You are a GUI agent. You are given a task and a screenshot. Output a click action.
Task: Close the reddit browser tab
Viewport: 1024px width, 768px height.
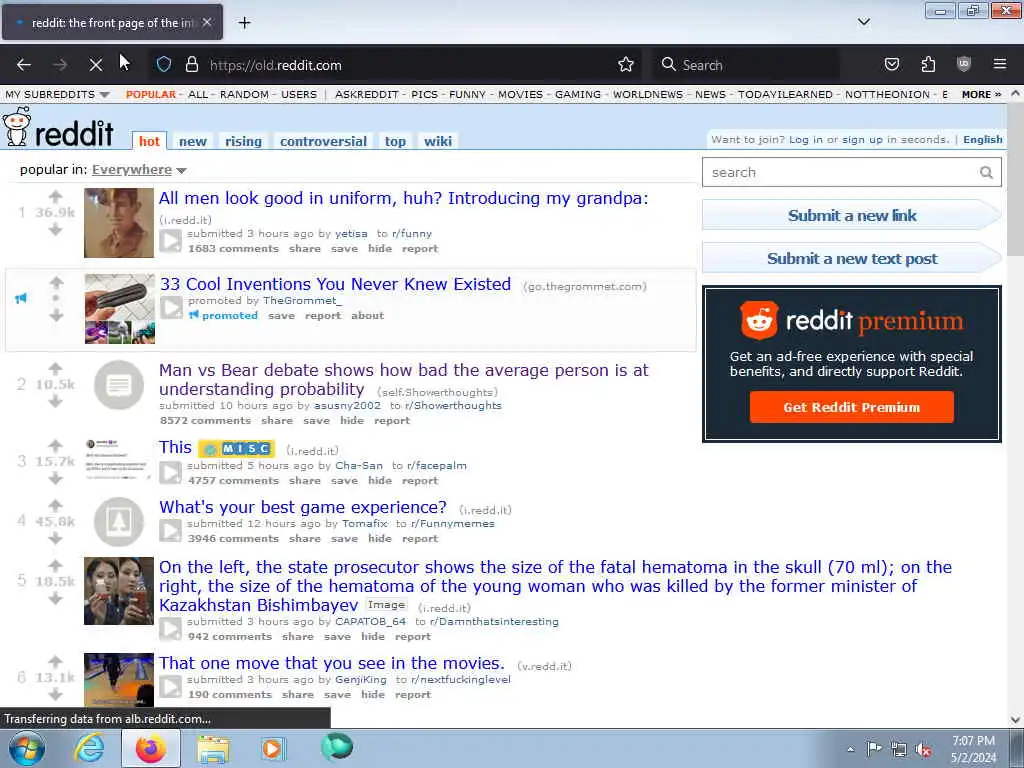coord(207,22)
